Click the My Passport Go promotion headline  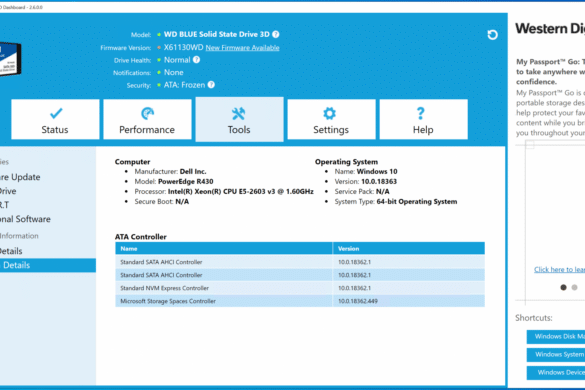[x=551, y=72]
